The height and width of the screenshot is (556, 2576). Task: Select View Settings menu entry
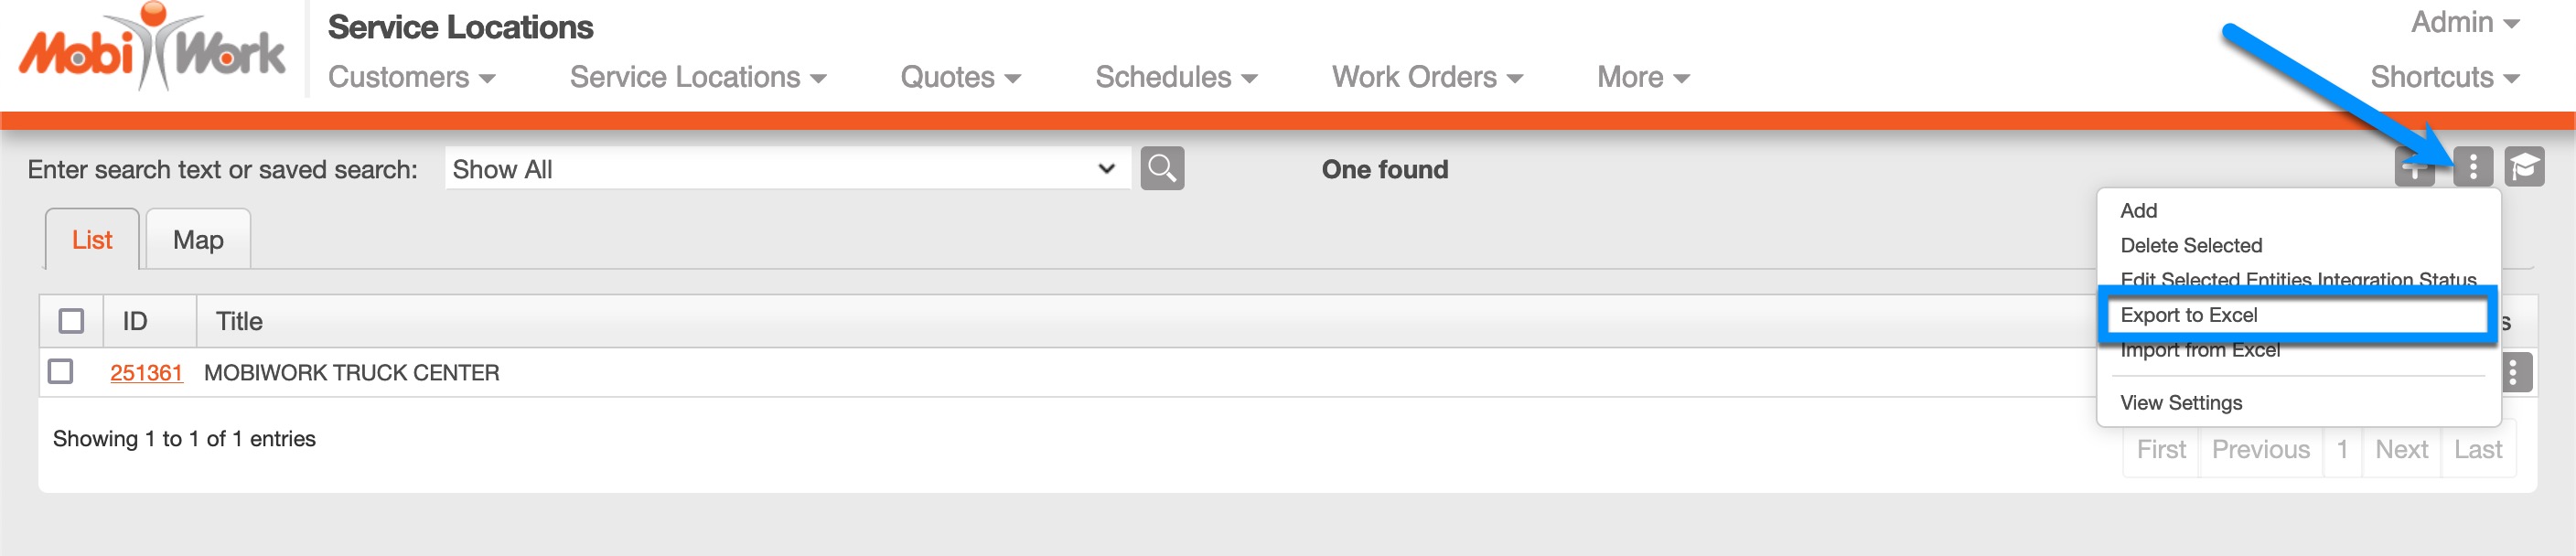pos(2181,403)
